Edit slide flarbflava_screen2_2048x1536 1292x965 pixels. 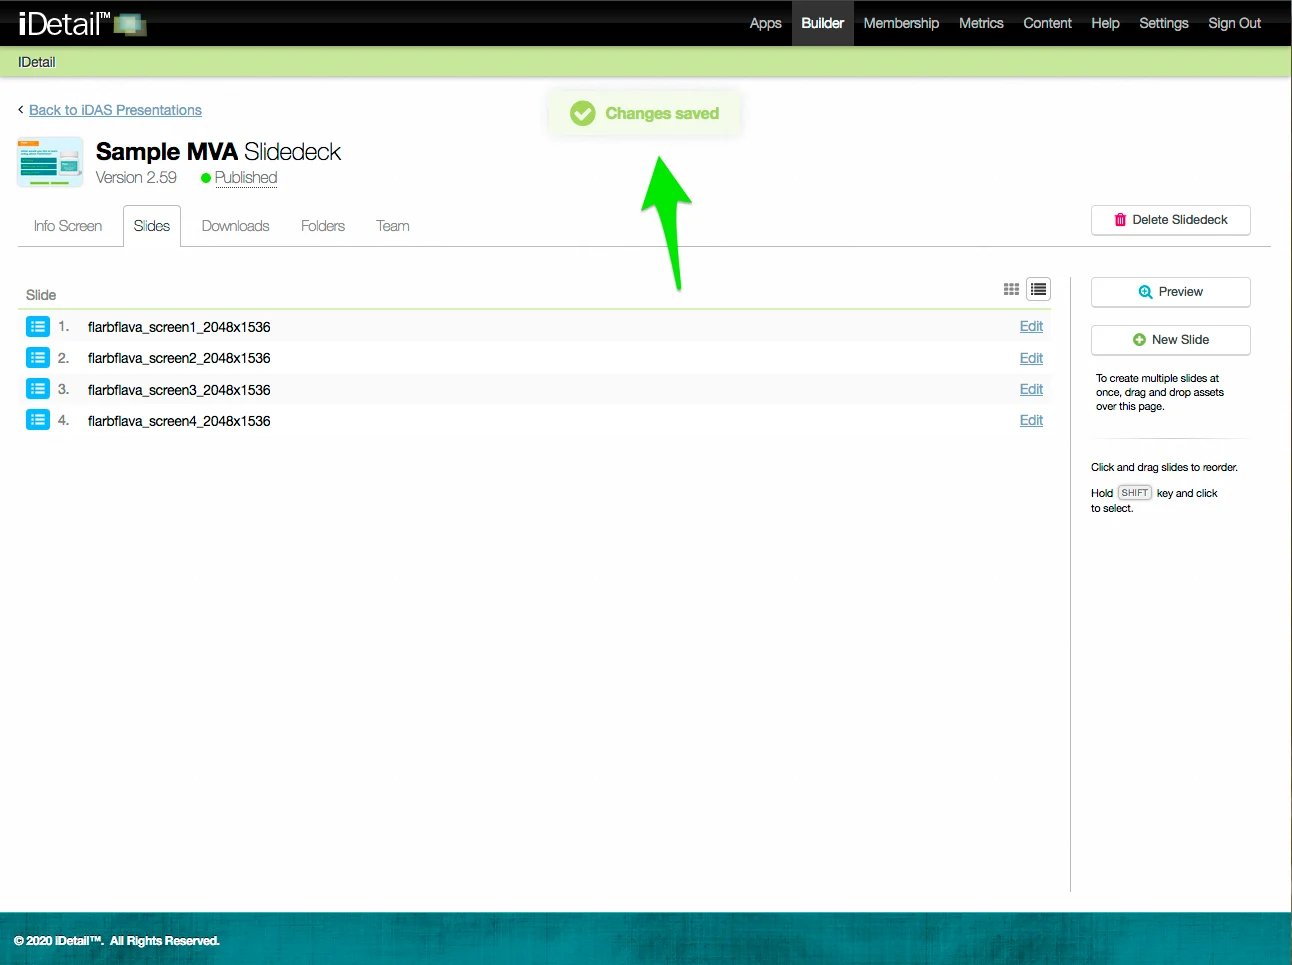click(1031, 358)
